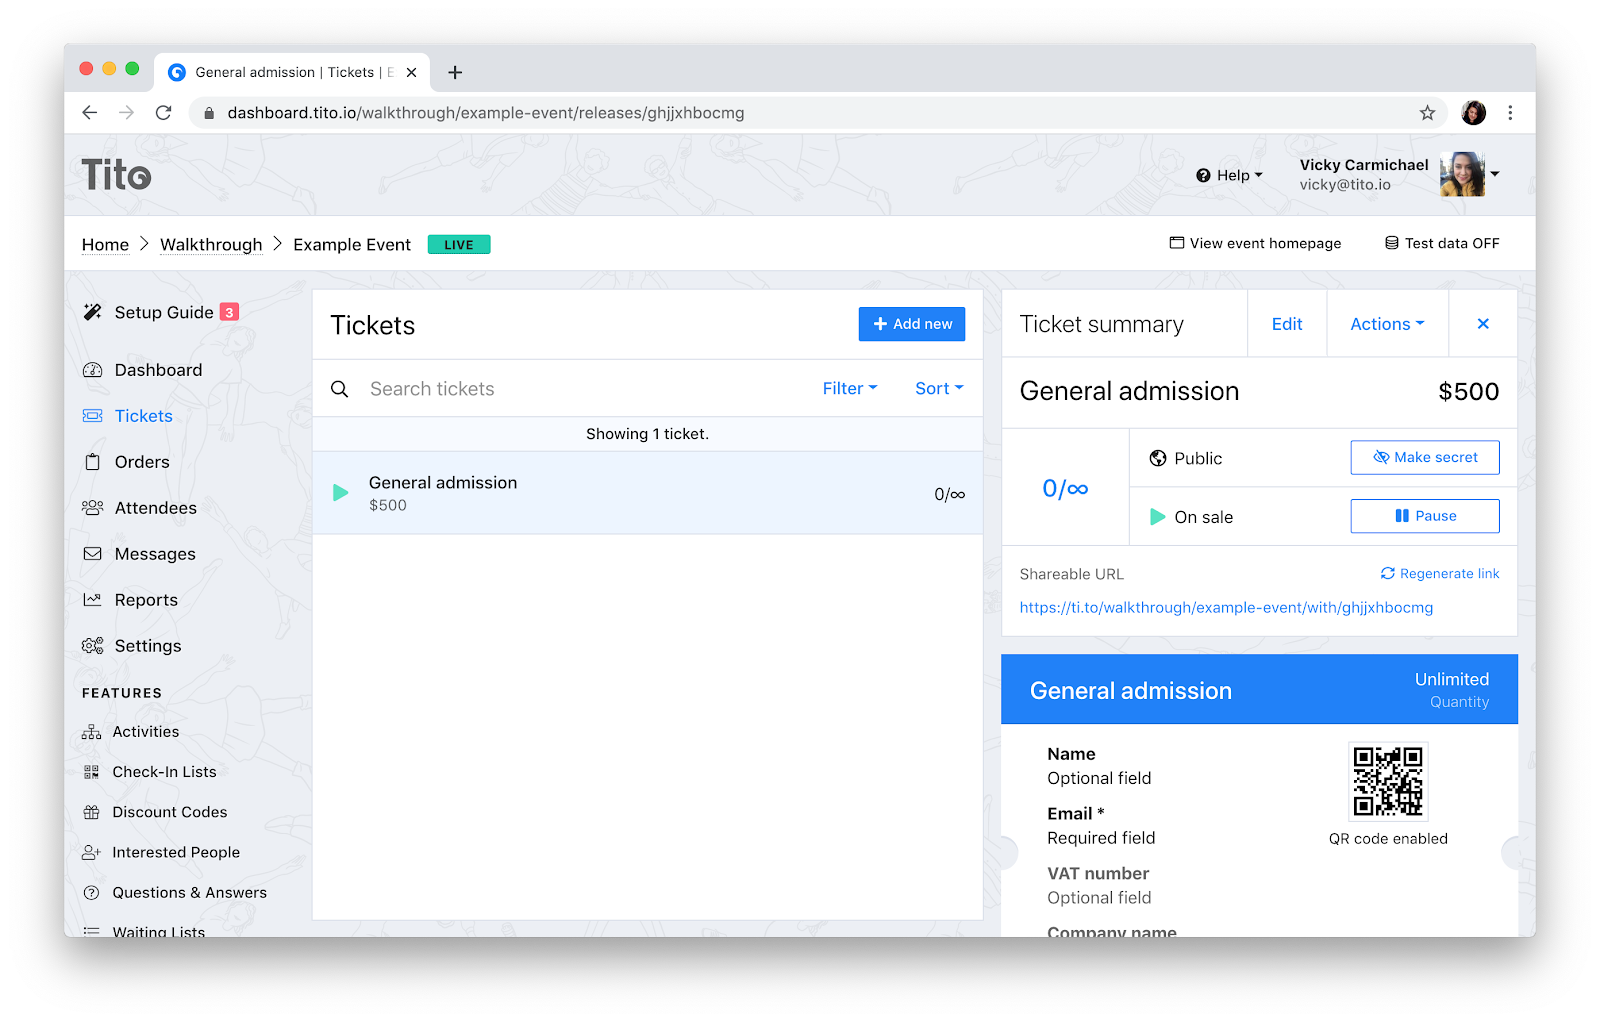Close the General admission browser tab
The height and width of the screenshot is (1022, 1600).
click(x=411, y=72)
